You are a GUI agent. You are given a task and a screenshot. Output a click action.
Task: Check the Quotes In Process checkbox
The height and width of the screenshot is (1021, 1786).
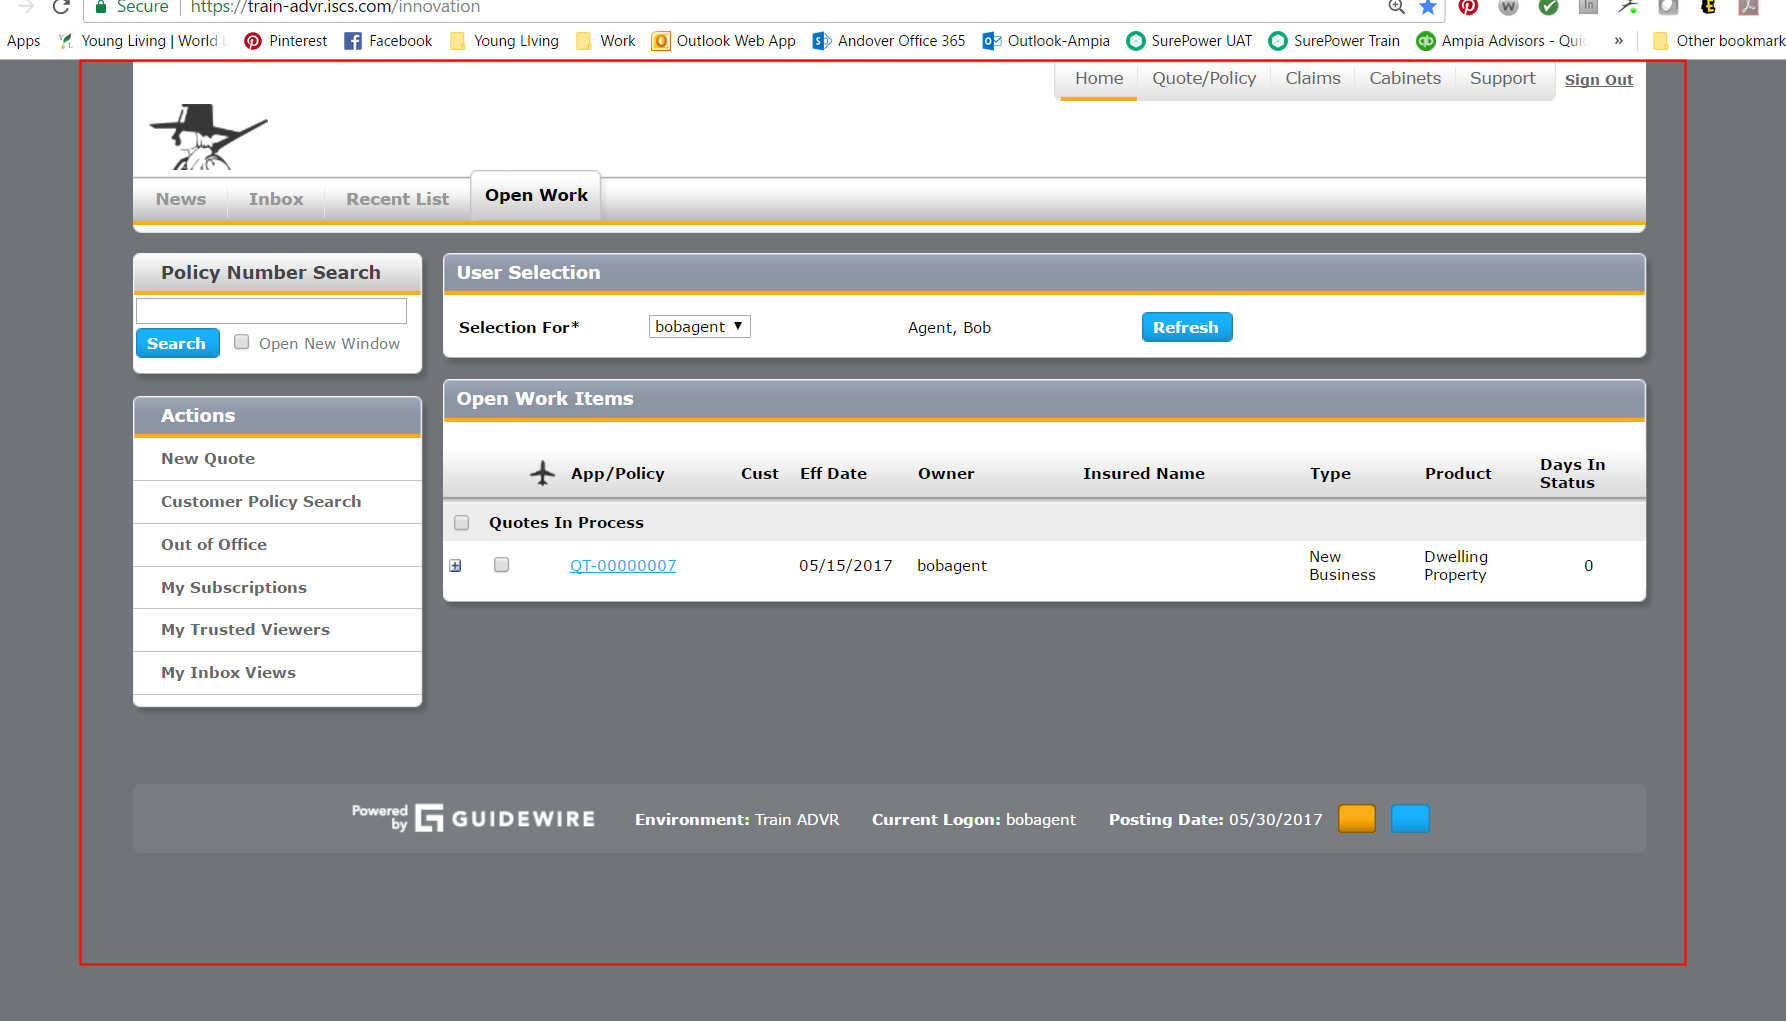pos(462,523)
